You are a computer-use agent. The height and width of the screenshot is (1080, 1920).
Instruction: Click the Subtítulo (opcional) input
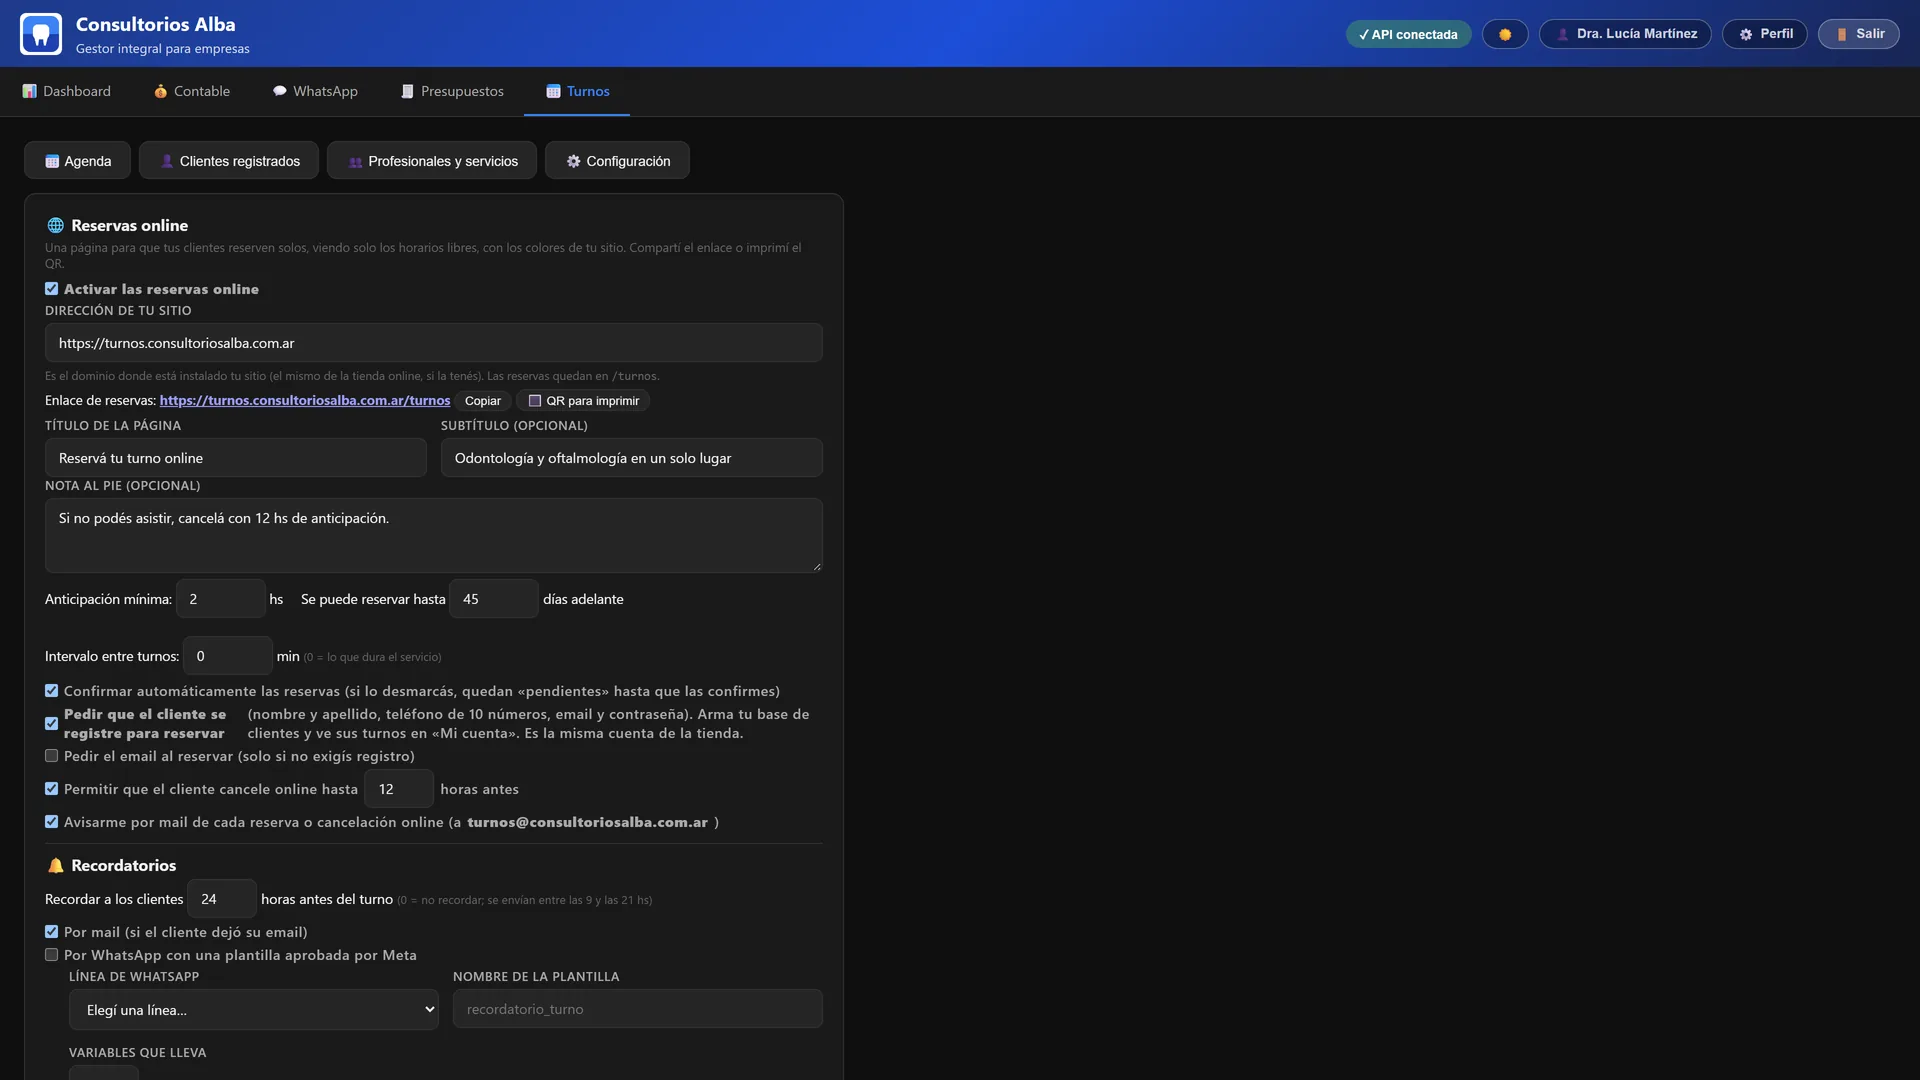coord(632,458)
